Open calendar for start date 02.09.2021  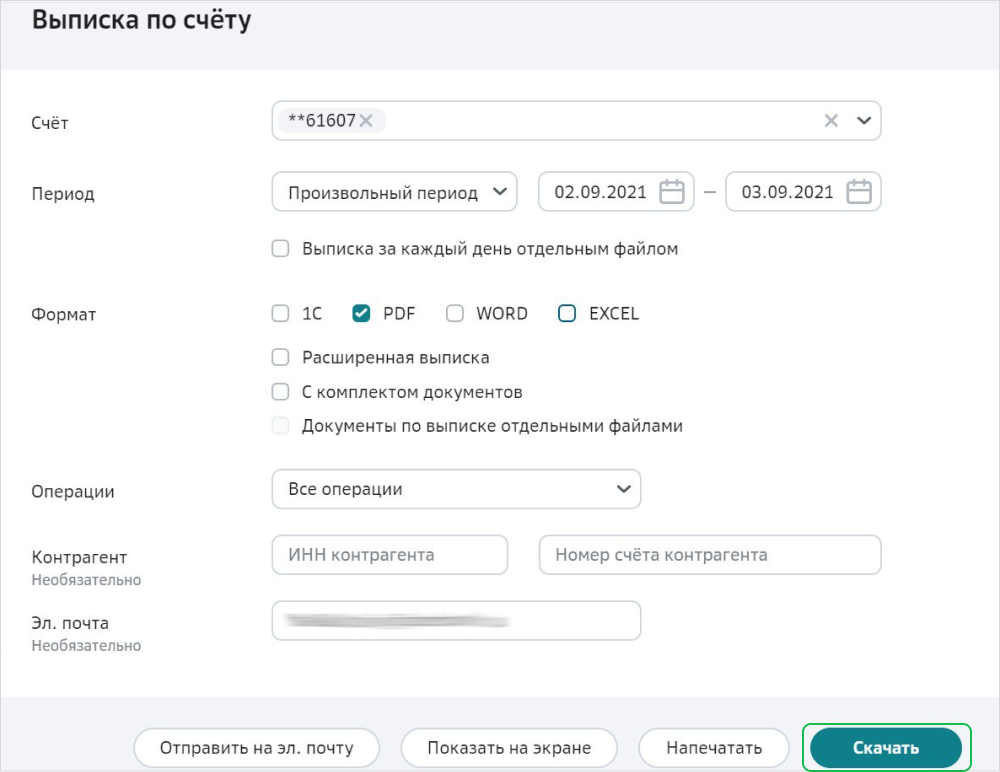click(672, 192)
